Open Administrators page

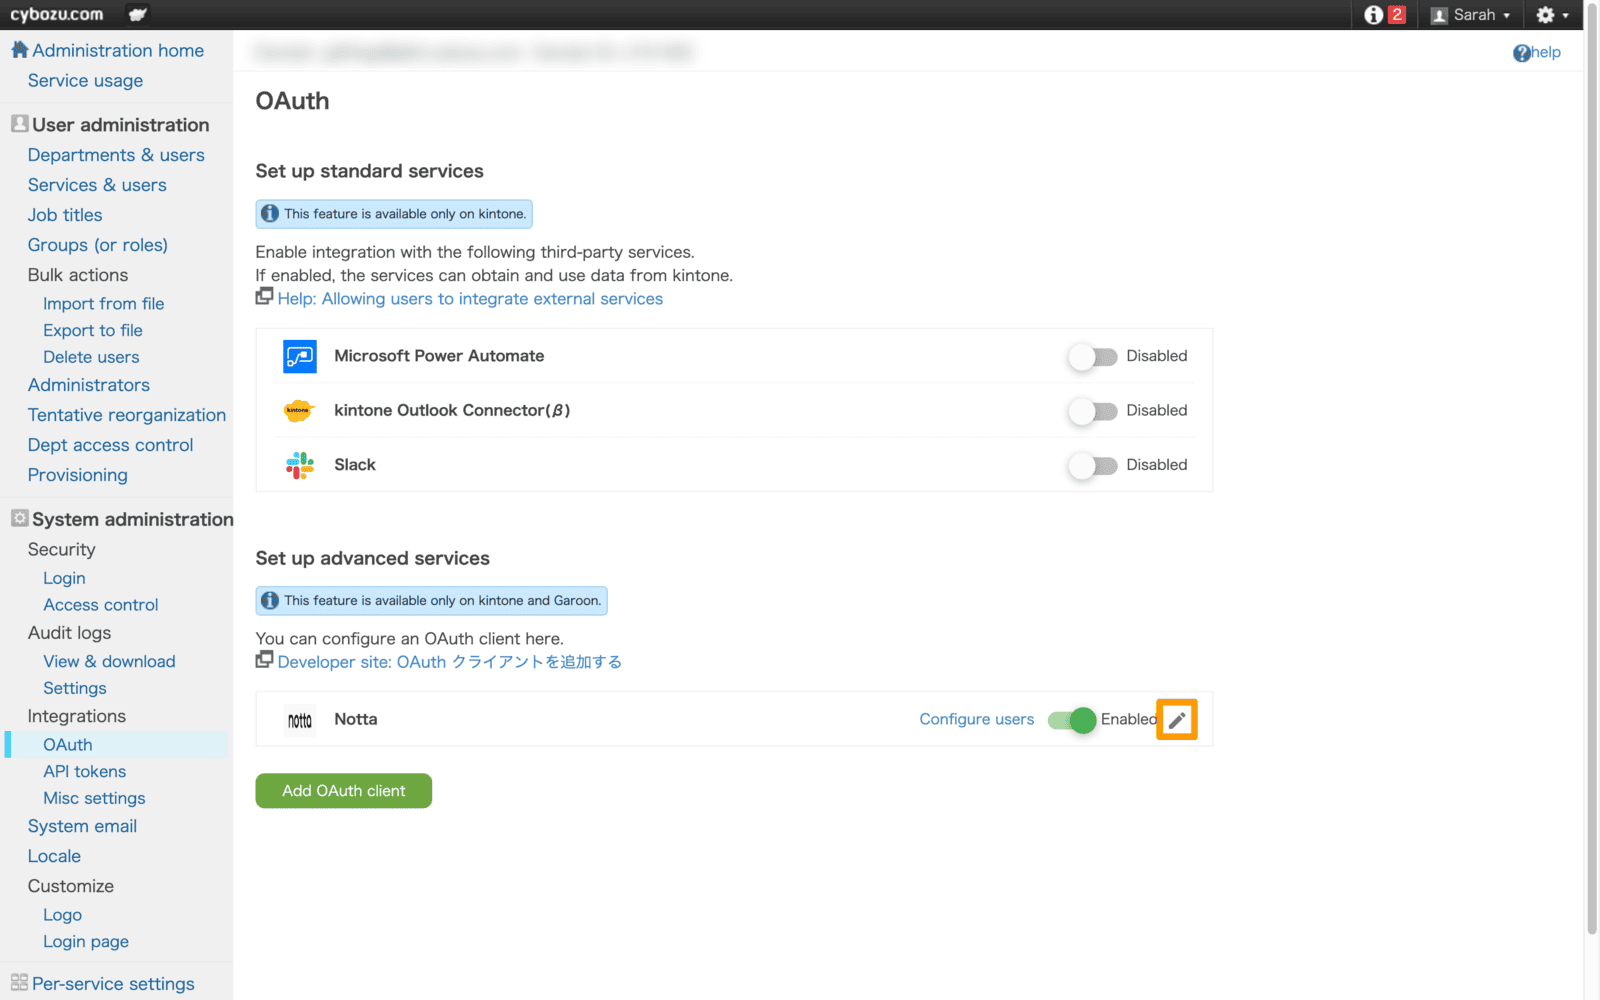[x=89, y=385]
